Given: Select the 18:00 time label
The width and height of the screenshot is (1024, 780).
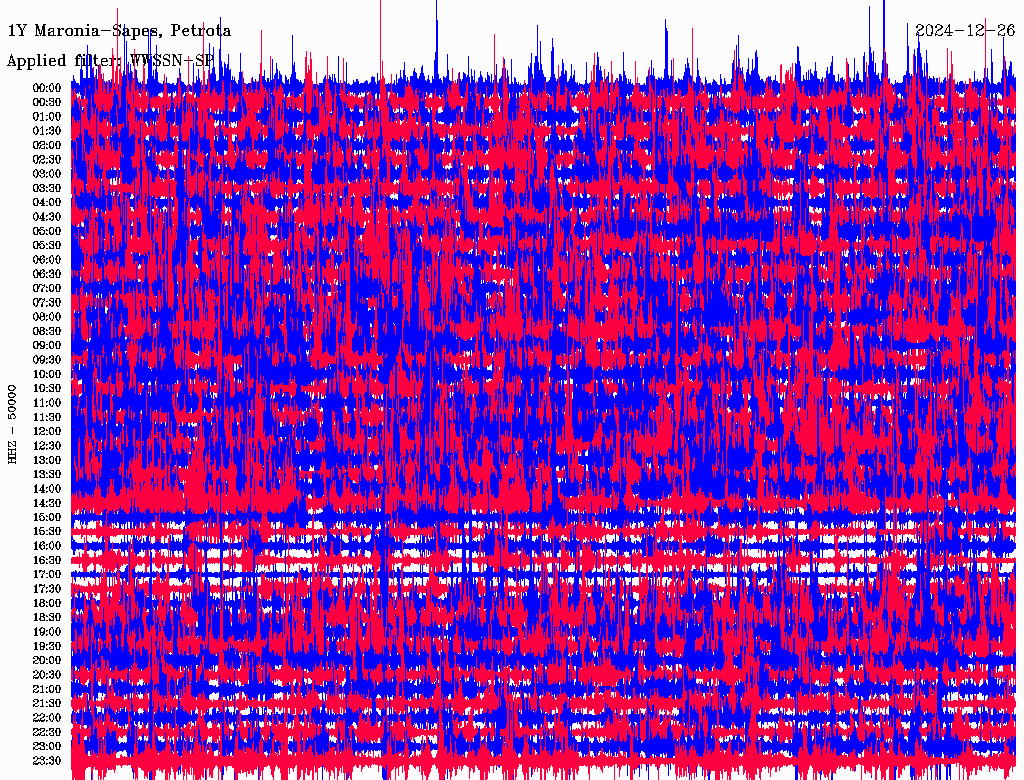Looking at the screenshot, I should (47, 604).
